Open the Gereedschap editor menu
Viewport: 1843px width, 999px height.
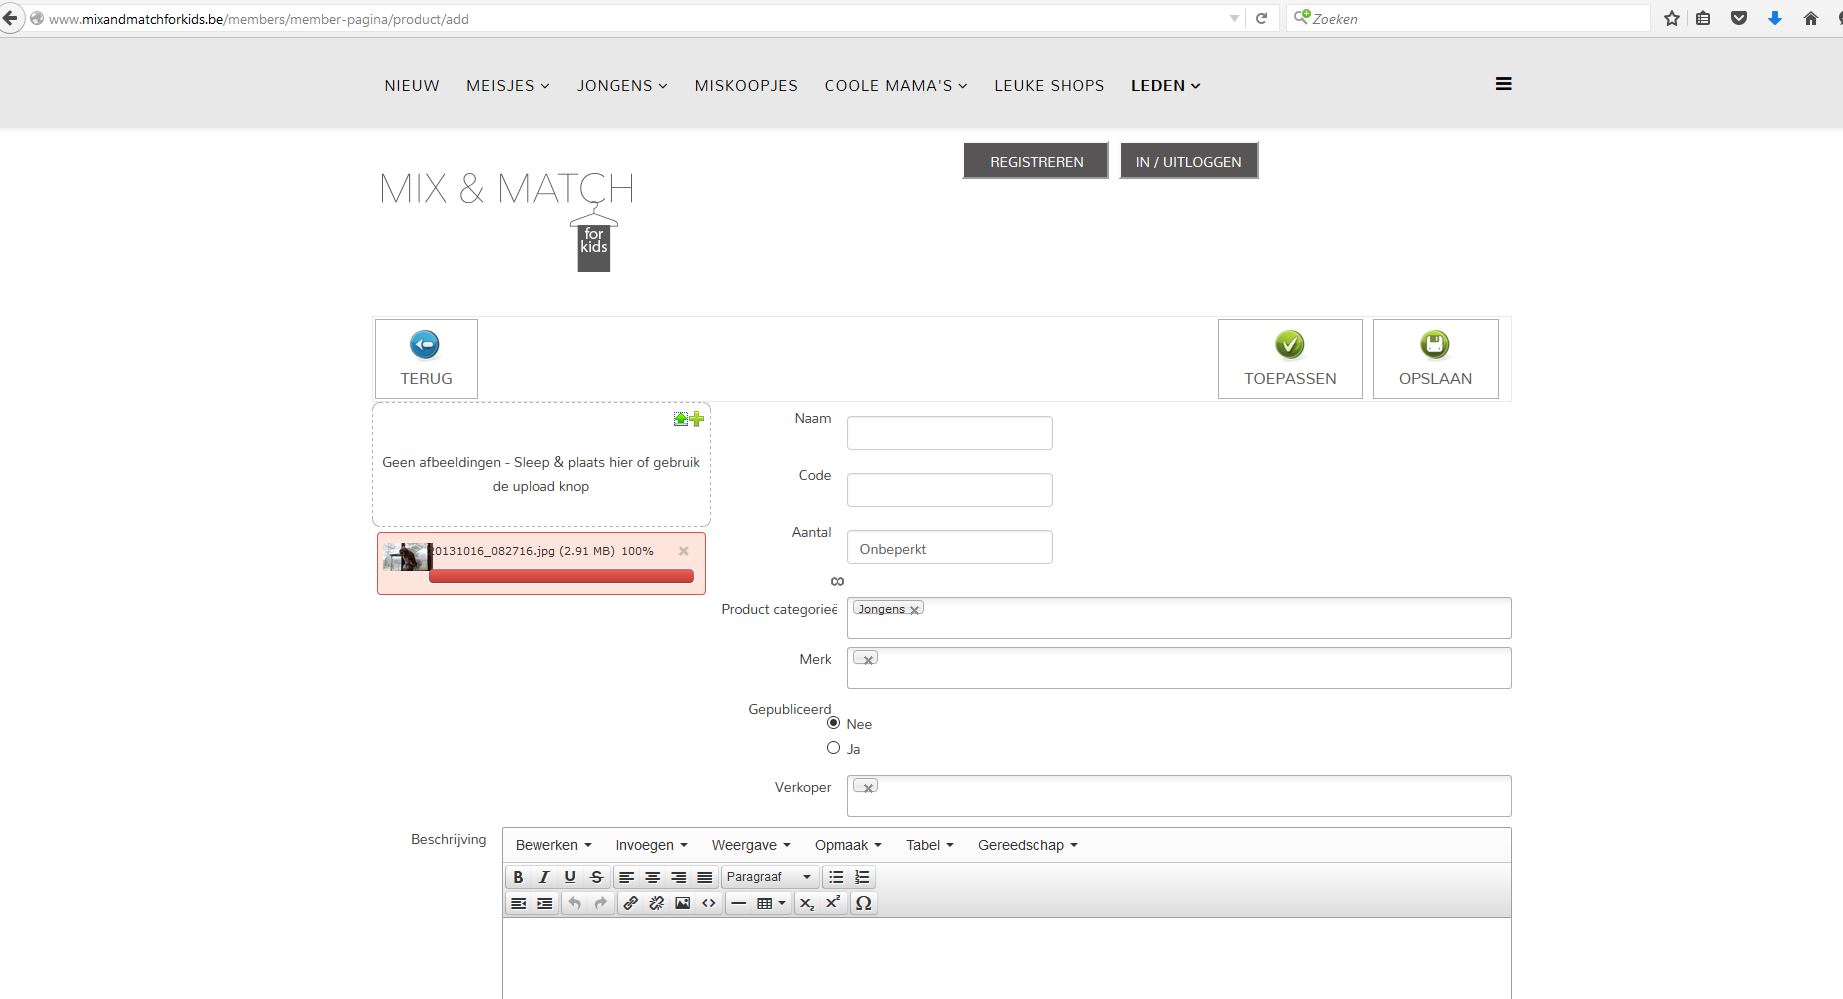(x=1028, y=845)
